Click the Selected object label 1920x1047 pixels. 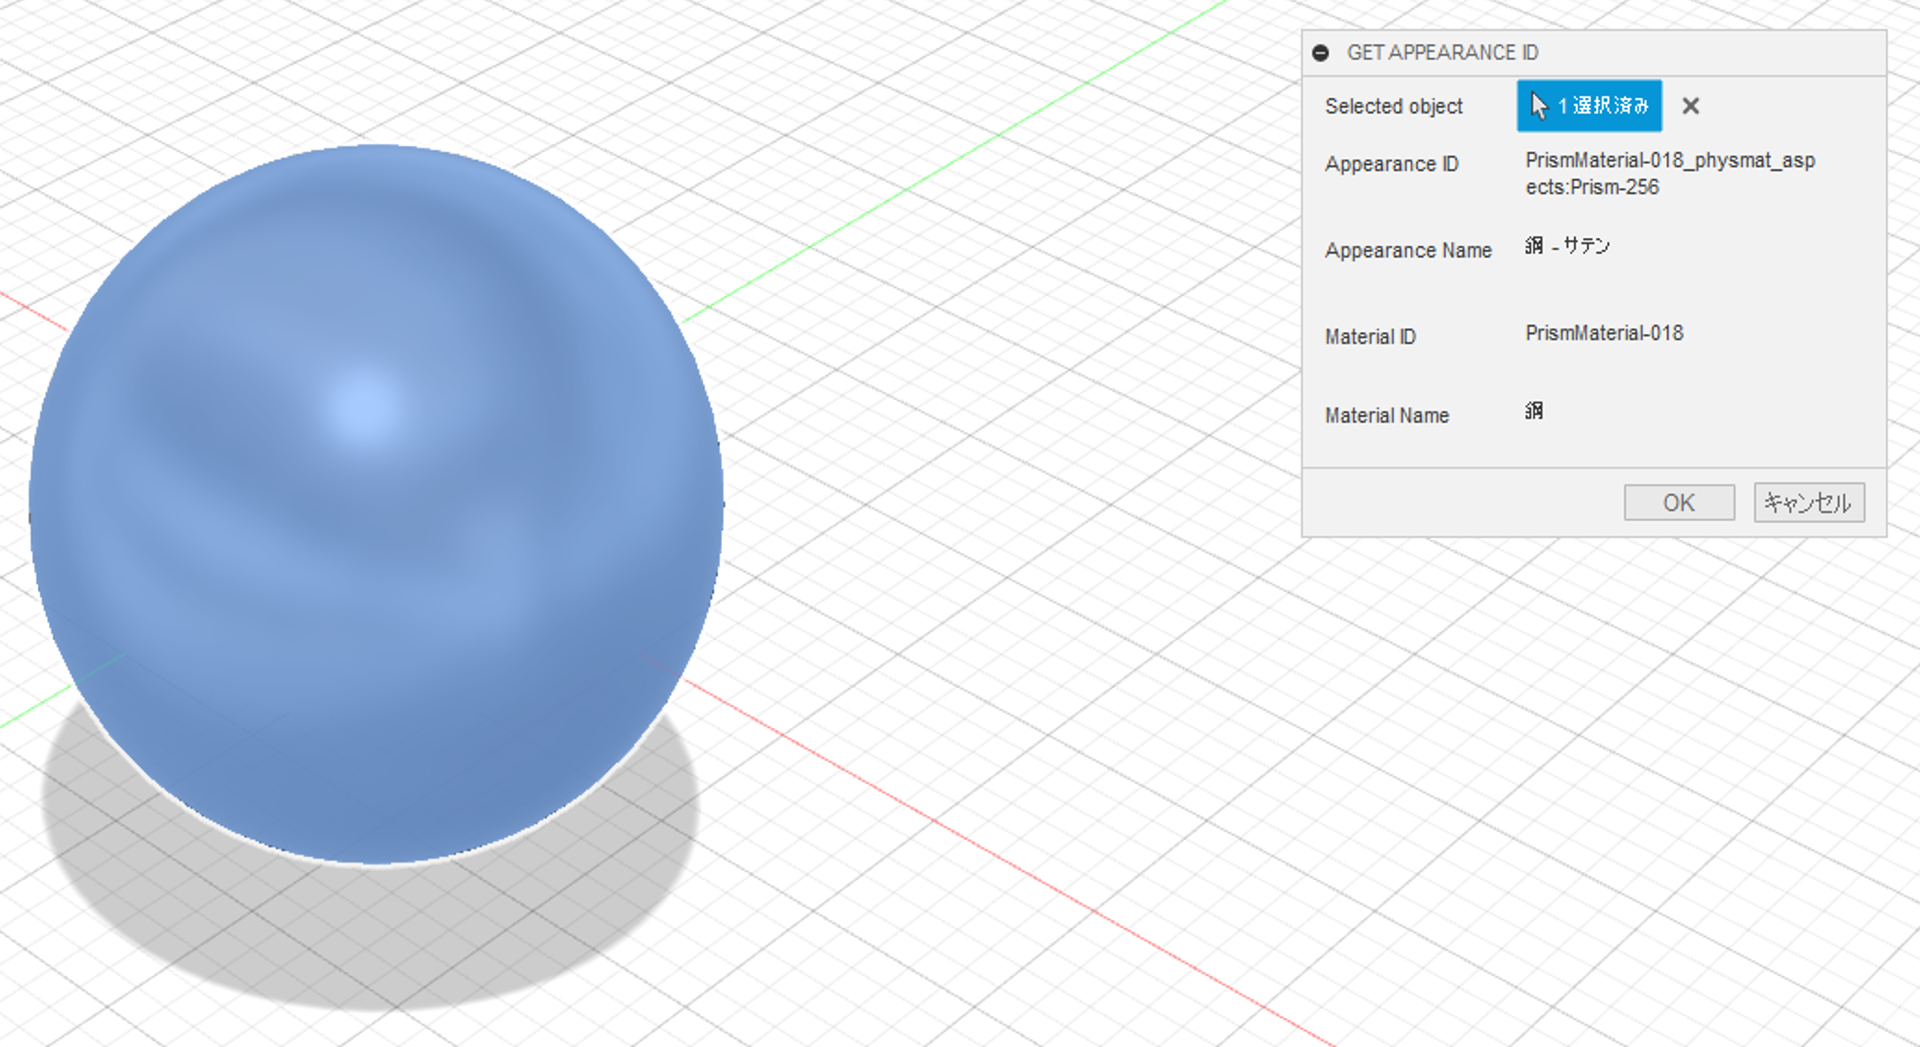point(1394,106)
